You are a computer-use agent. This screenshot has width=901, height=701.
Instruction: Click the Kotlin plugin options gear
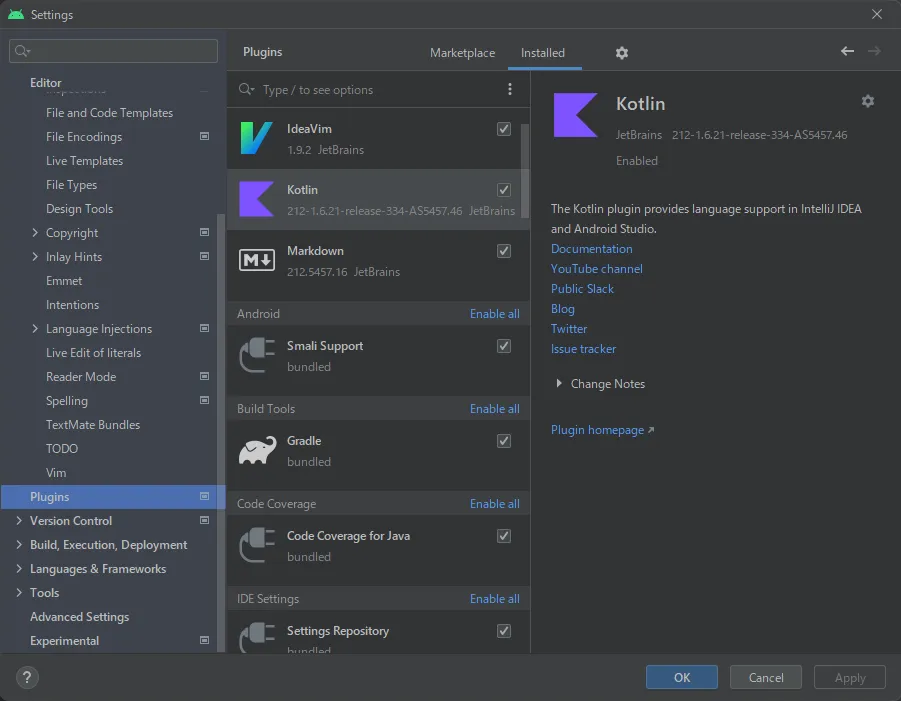pyautogui.click(x=867, y=101)
